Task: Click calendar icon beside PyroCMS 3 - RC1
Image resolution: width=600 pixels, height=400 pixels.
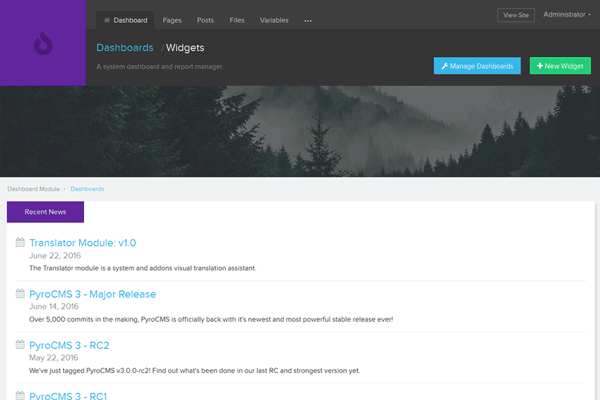Action: click(20, 395)
